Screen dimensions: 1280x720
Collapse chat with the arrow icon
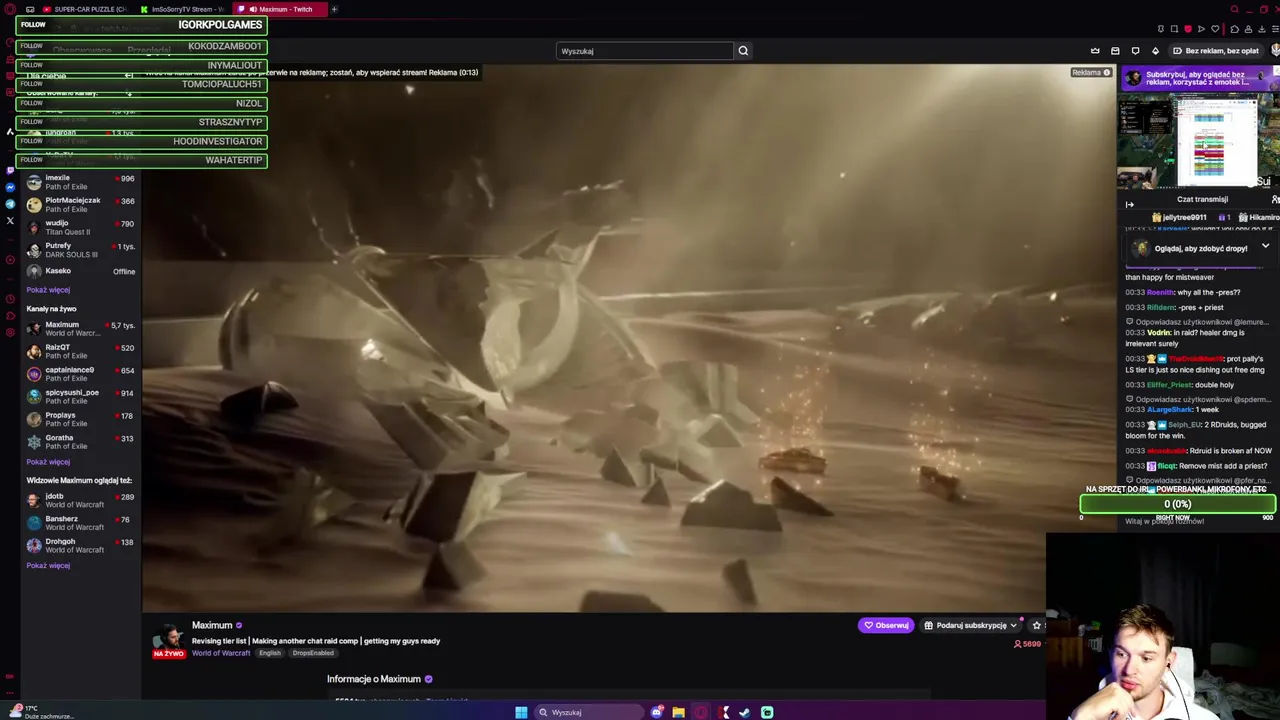(x=1130, y=205)
